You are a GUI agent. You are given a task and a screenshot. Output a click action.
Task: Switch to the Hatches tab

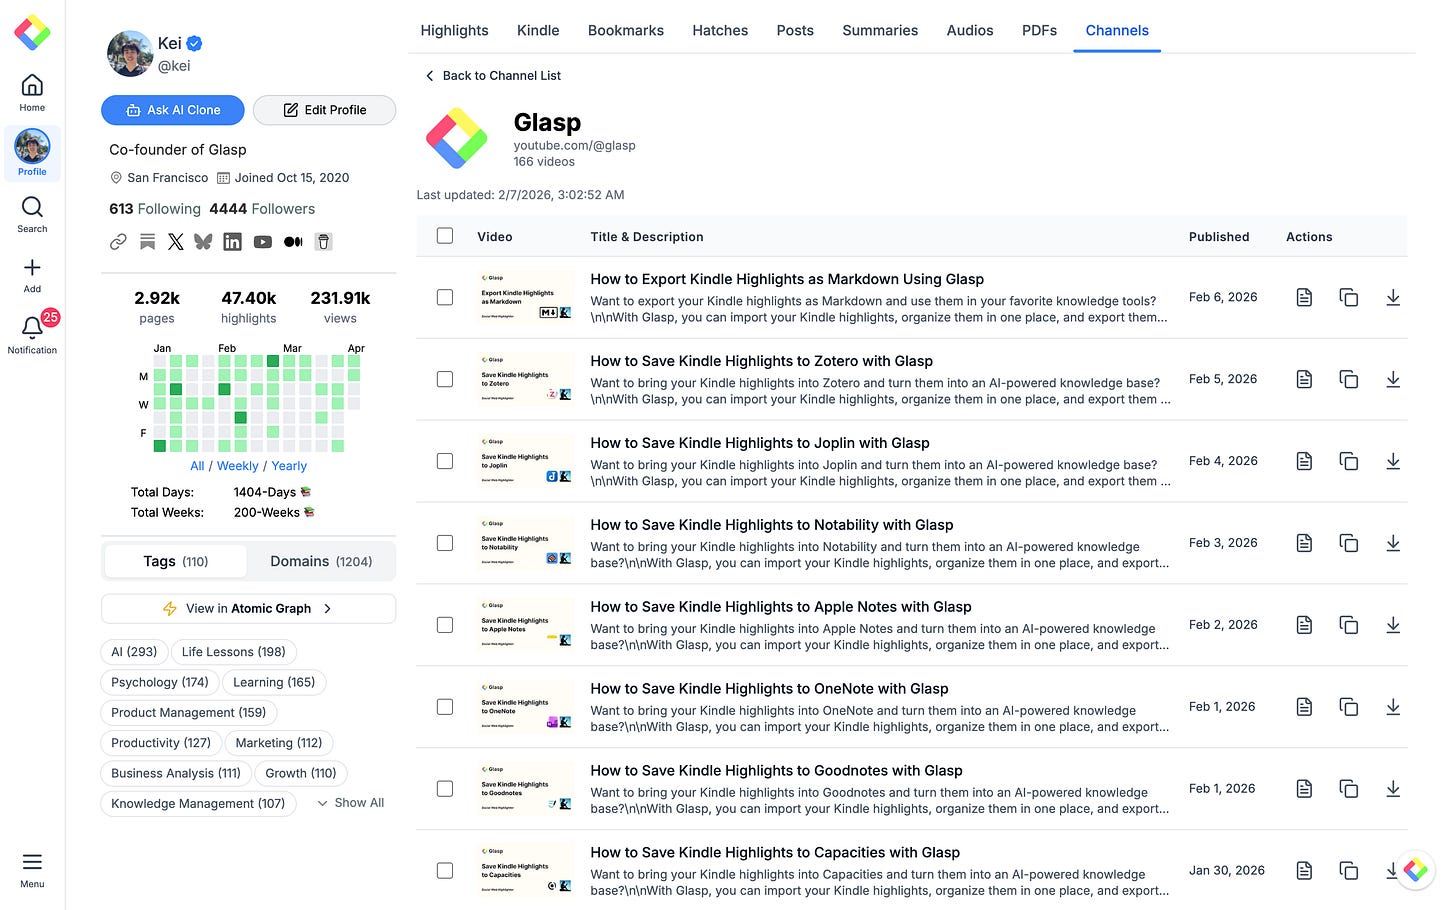point(720,30)
